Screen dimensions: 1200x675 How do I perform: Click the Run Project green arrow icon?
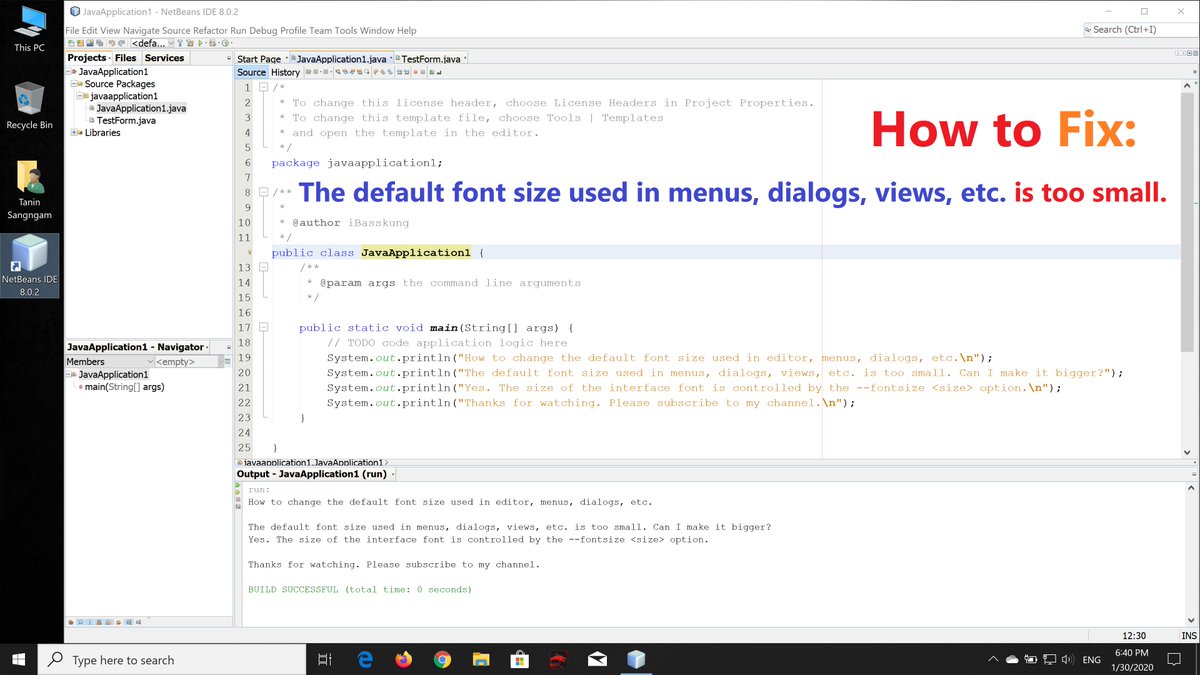[200, 43]
